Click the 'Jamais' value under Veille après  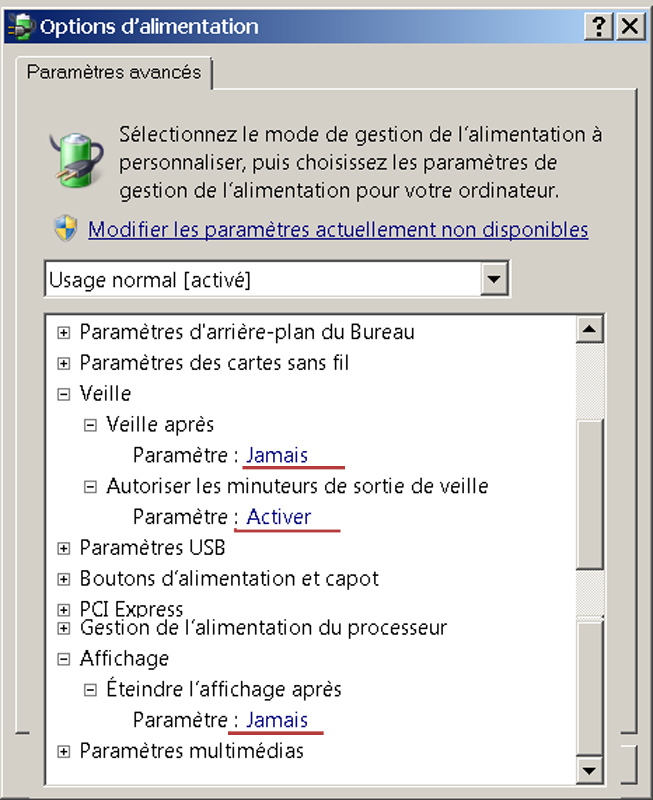point(277,455)
